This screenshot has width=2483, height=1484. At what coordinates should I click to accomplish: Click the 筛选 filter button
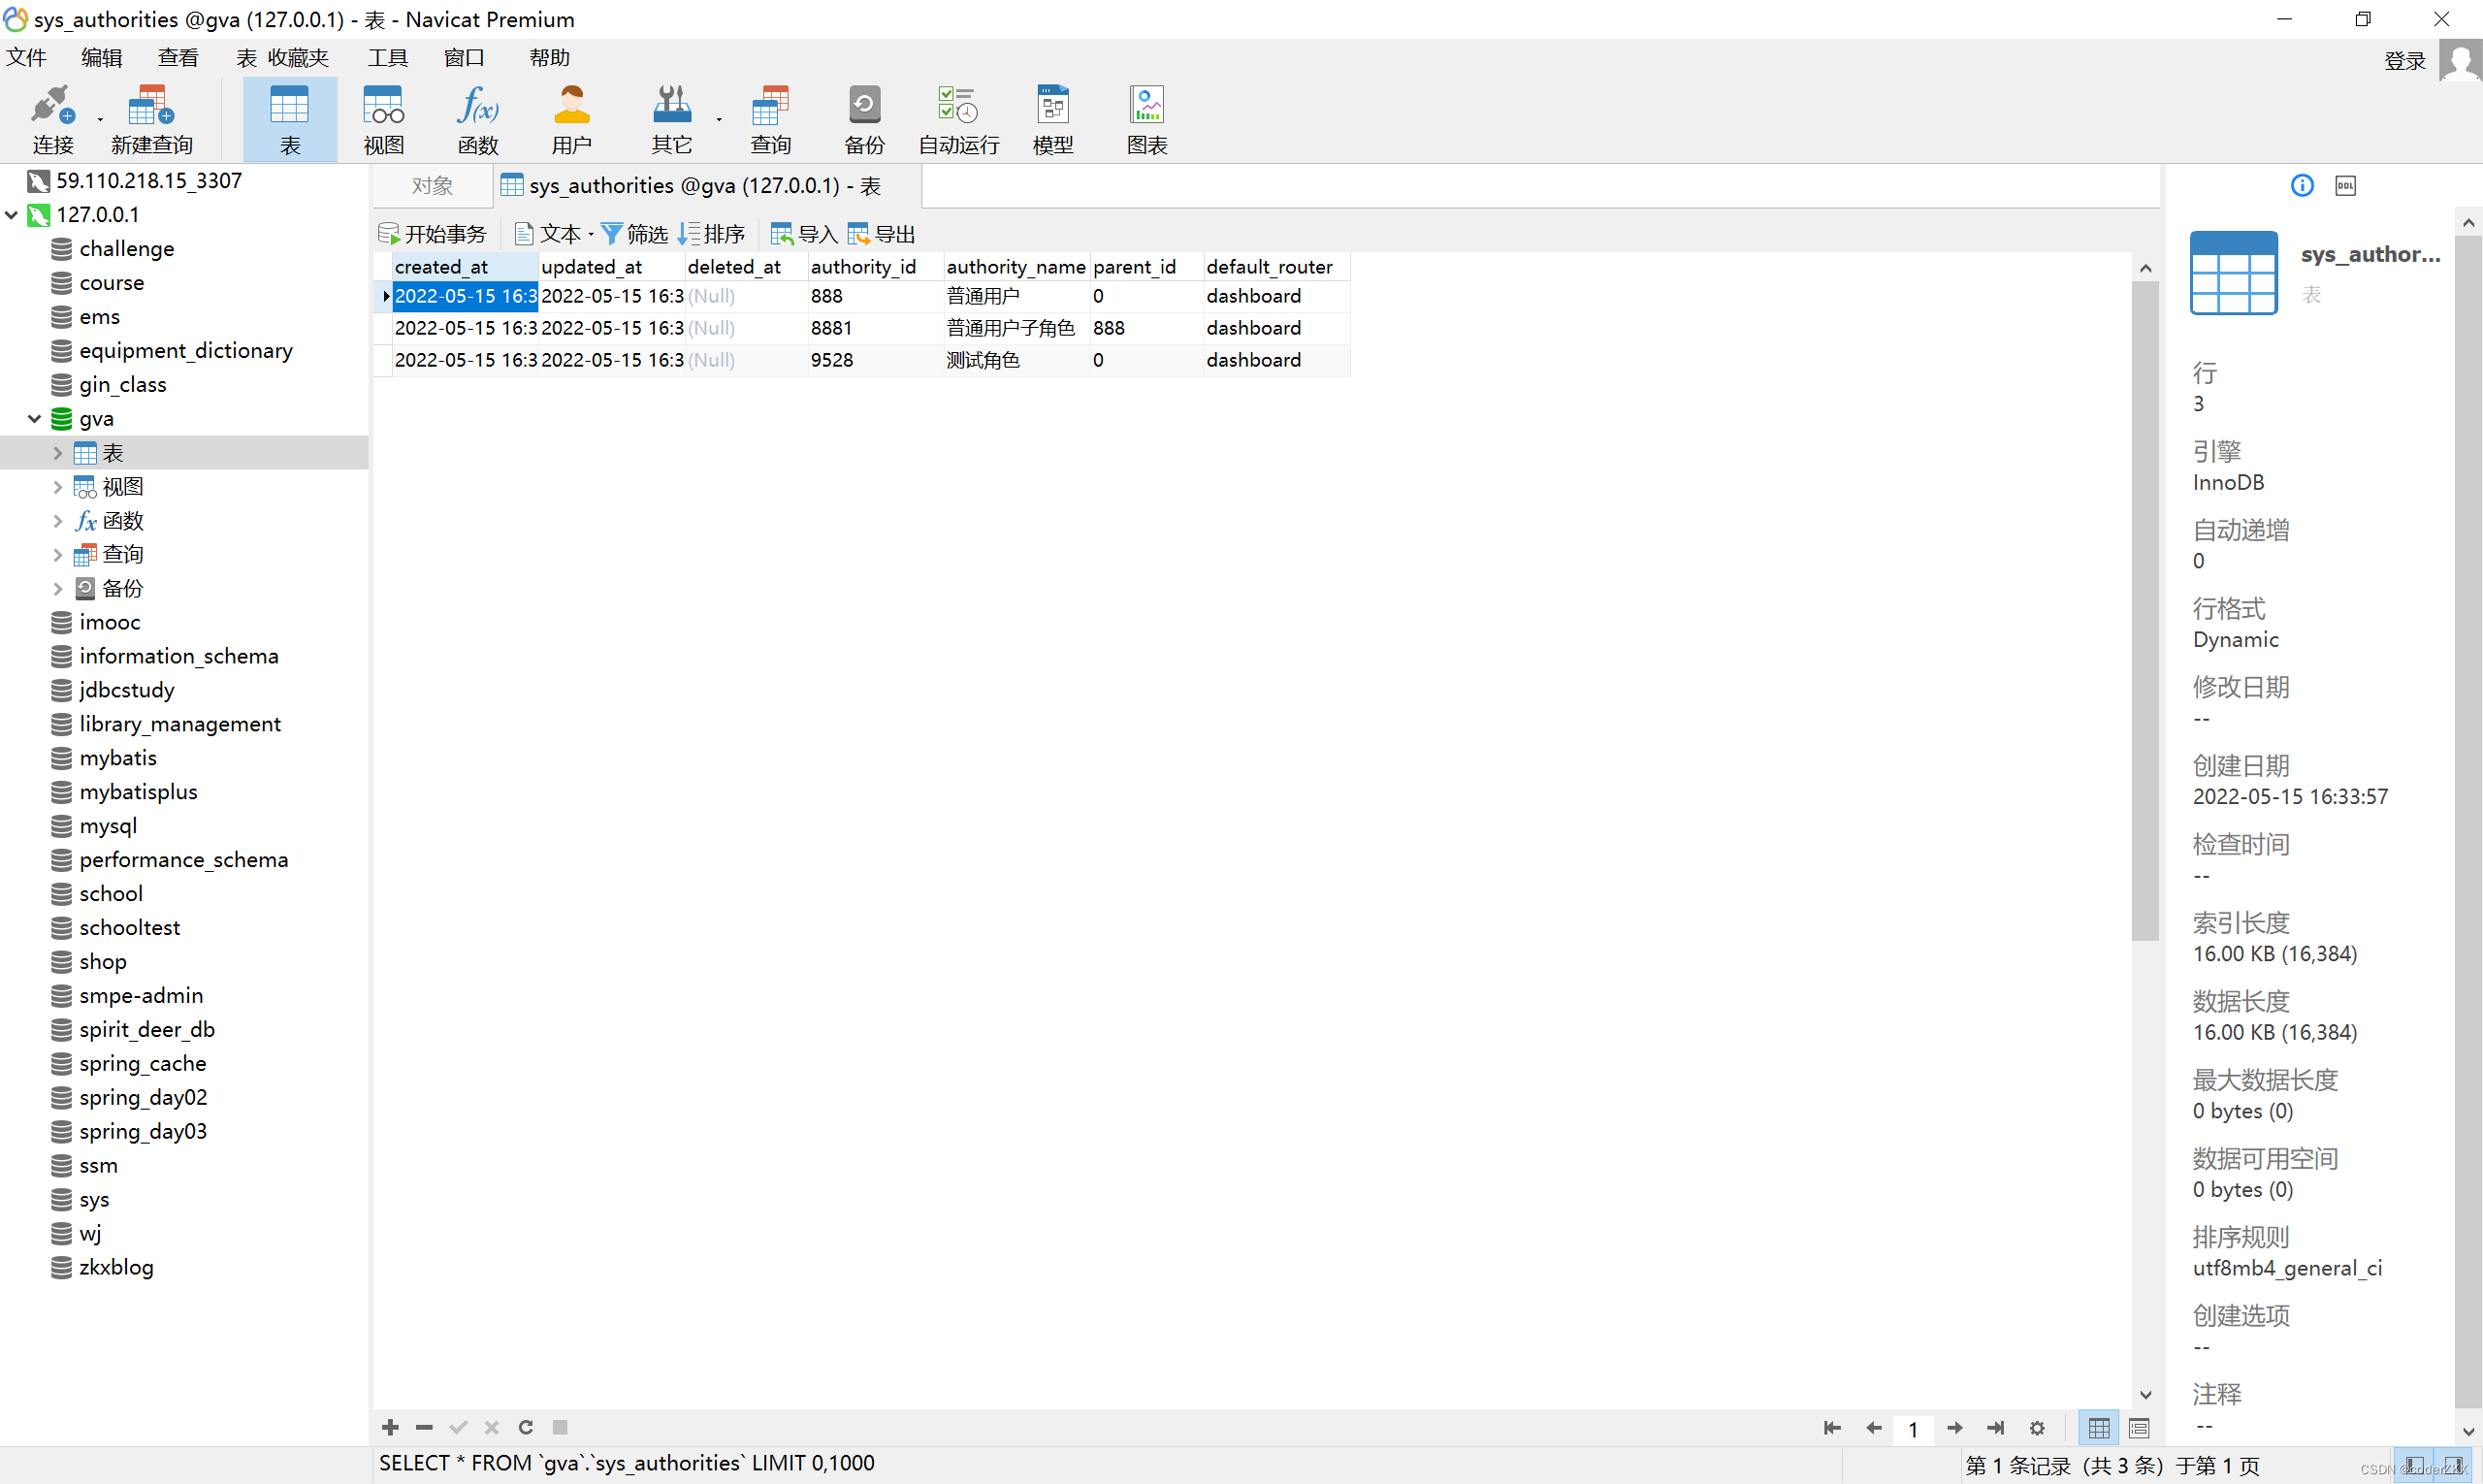coord(634,234)
